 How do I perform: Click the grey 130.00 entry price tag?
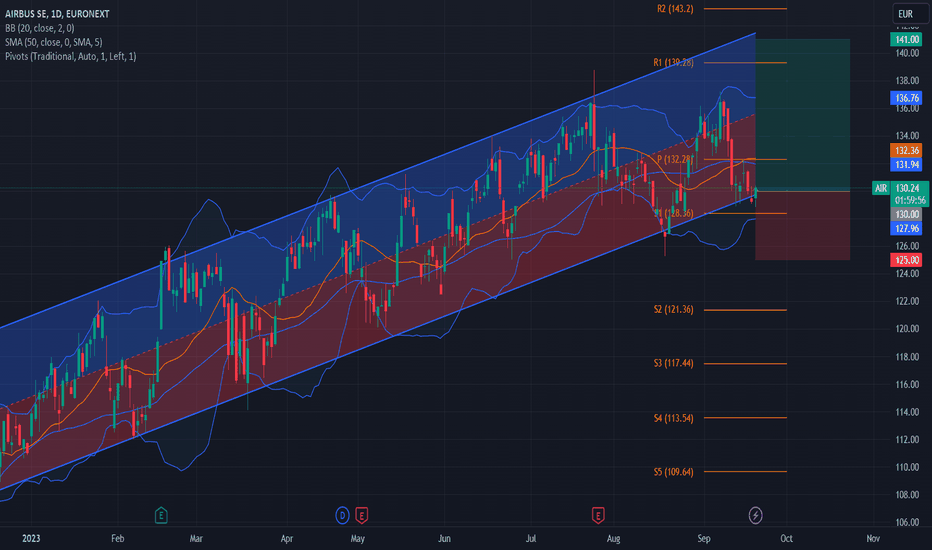click(x=907, y=214)
